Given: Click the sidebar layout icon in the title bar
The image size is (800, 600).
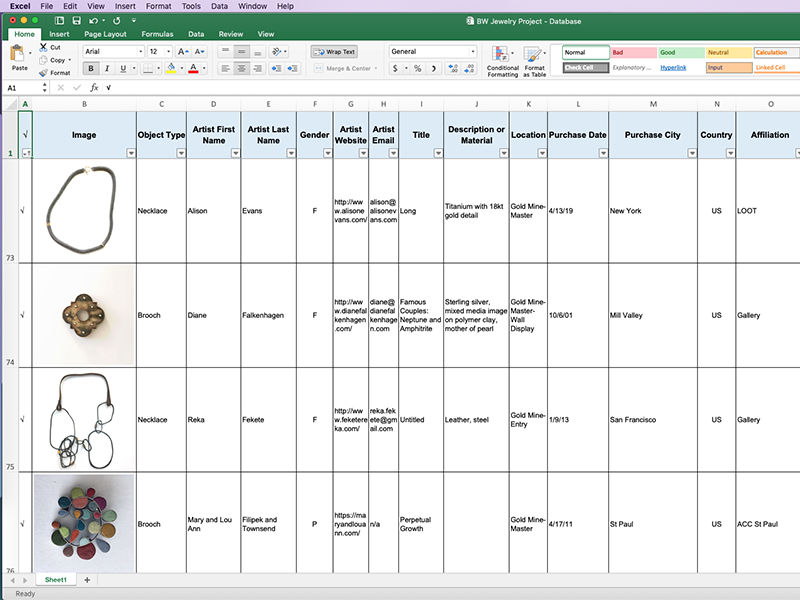Looking at the screenshot, I should 59,21.
